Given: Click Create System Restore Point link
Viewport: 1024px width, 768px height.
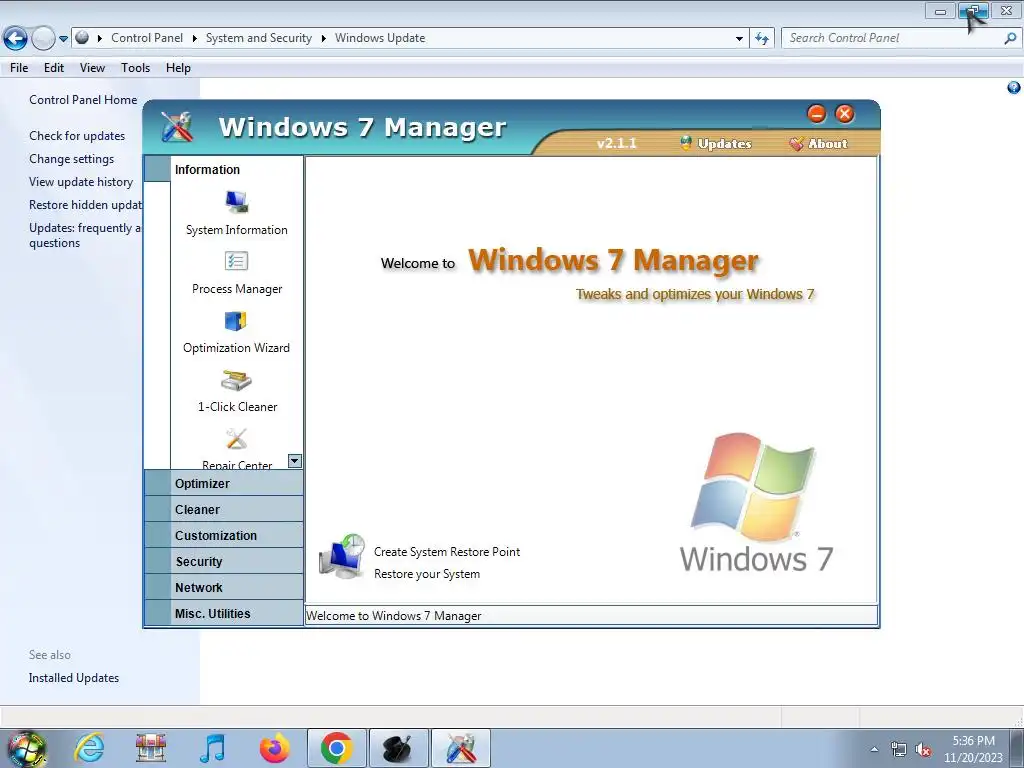Looking at the screenshot, I should coord(447,552).
